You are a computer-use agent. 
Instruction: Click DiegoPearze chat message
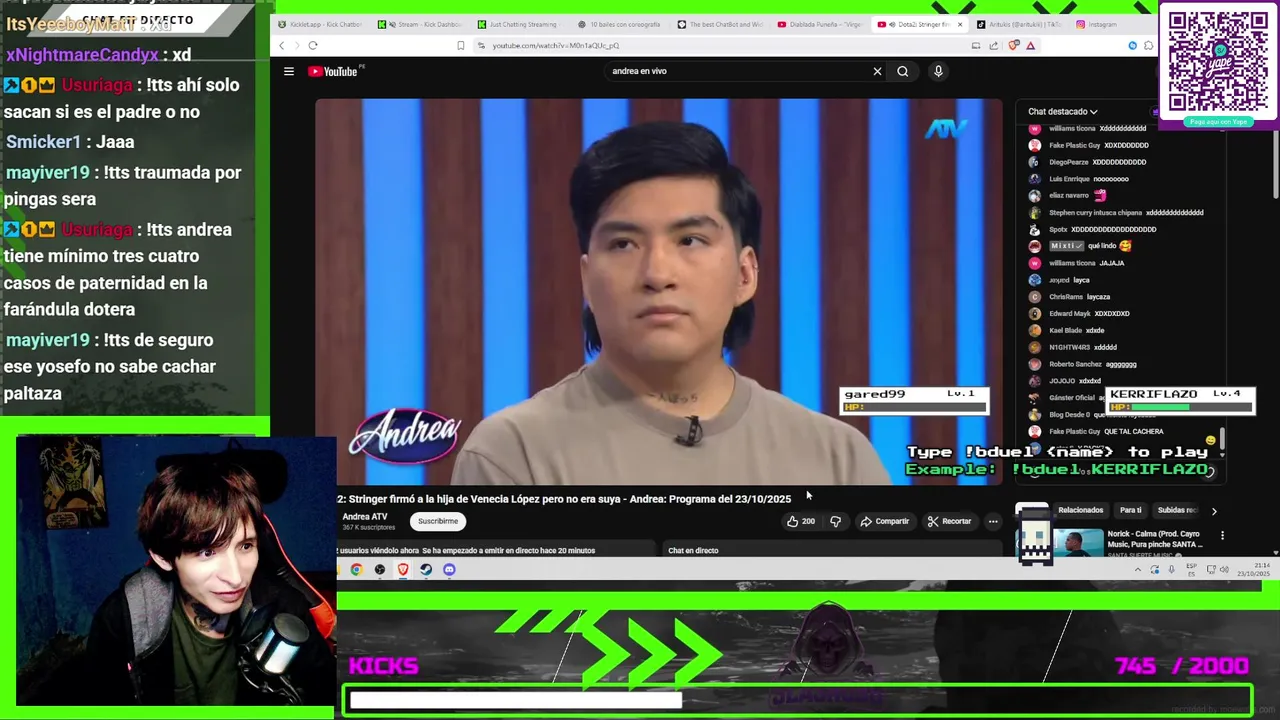(1088, 162)
